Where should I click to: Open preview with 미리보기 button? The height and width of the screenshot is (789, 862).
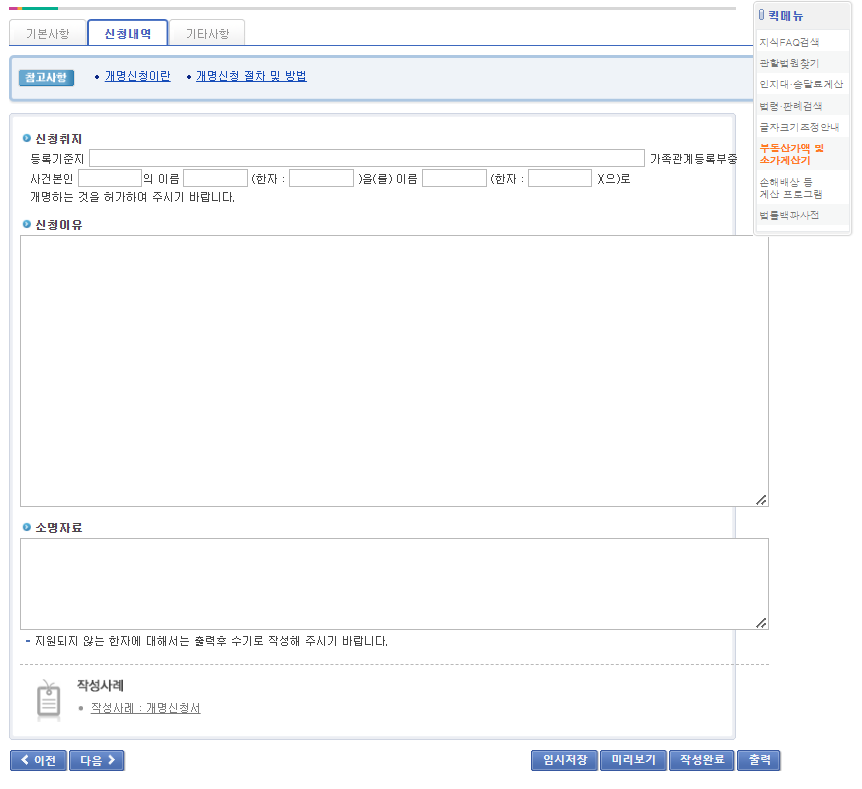[633, 760]
